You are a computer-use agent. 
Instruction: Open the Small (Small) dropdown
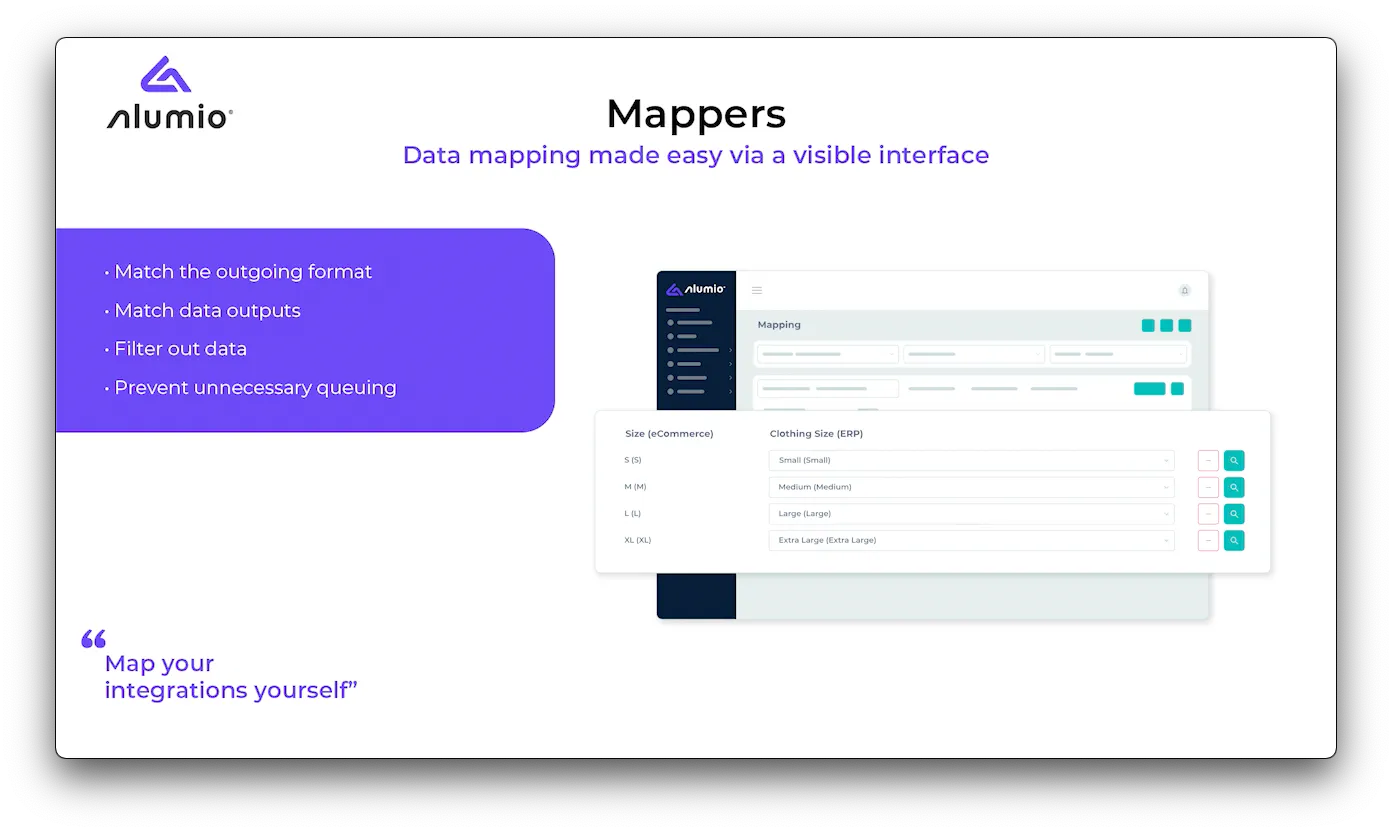[972, 461]
